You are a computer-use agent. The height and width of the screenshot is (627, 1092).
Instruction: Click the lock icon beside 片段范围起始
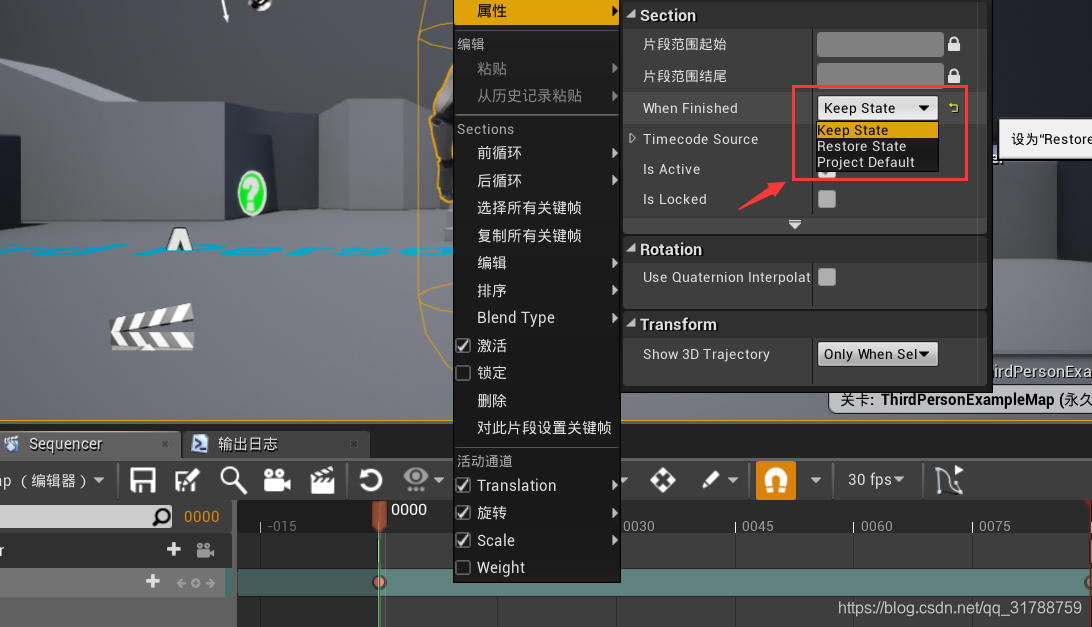954,44
